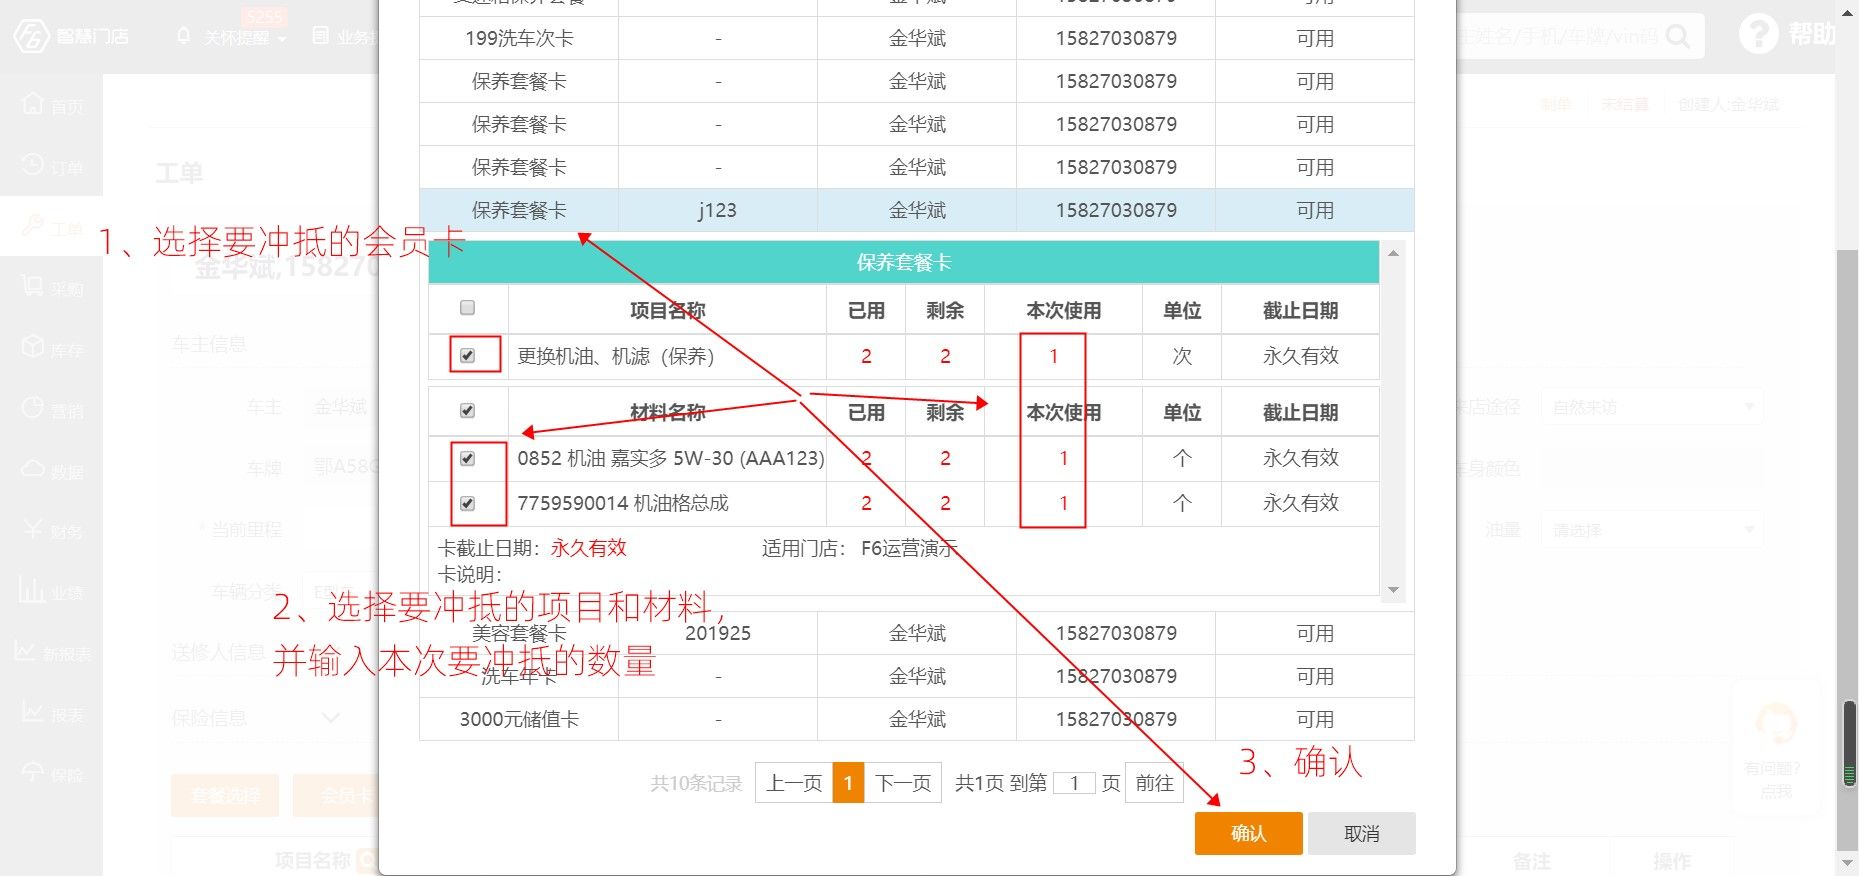The image size is (1859, 876).
Task: Open the 保险 umbrella sidebar icon
Action: pos(33,773)
